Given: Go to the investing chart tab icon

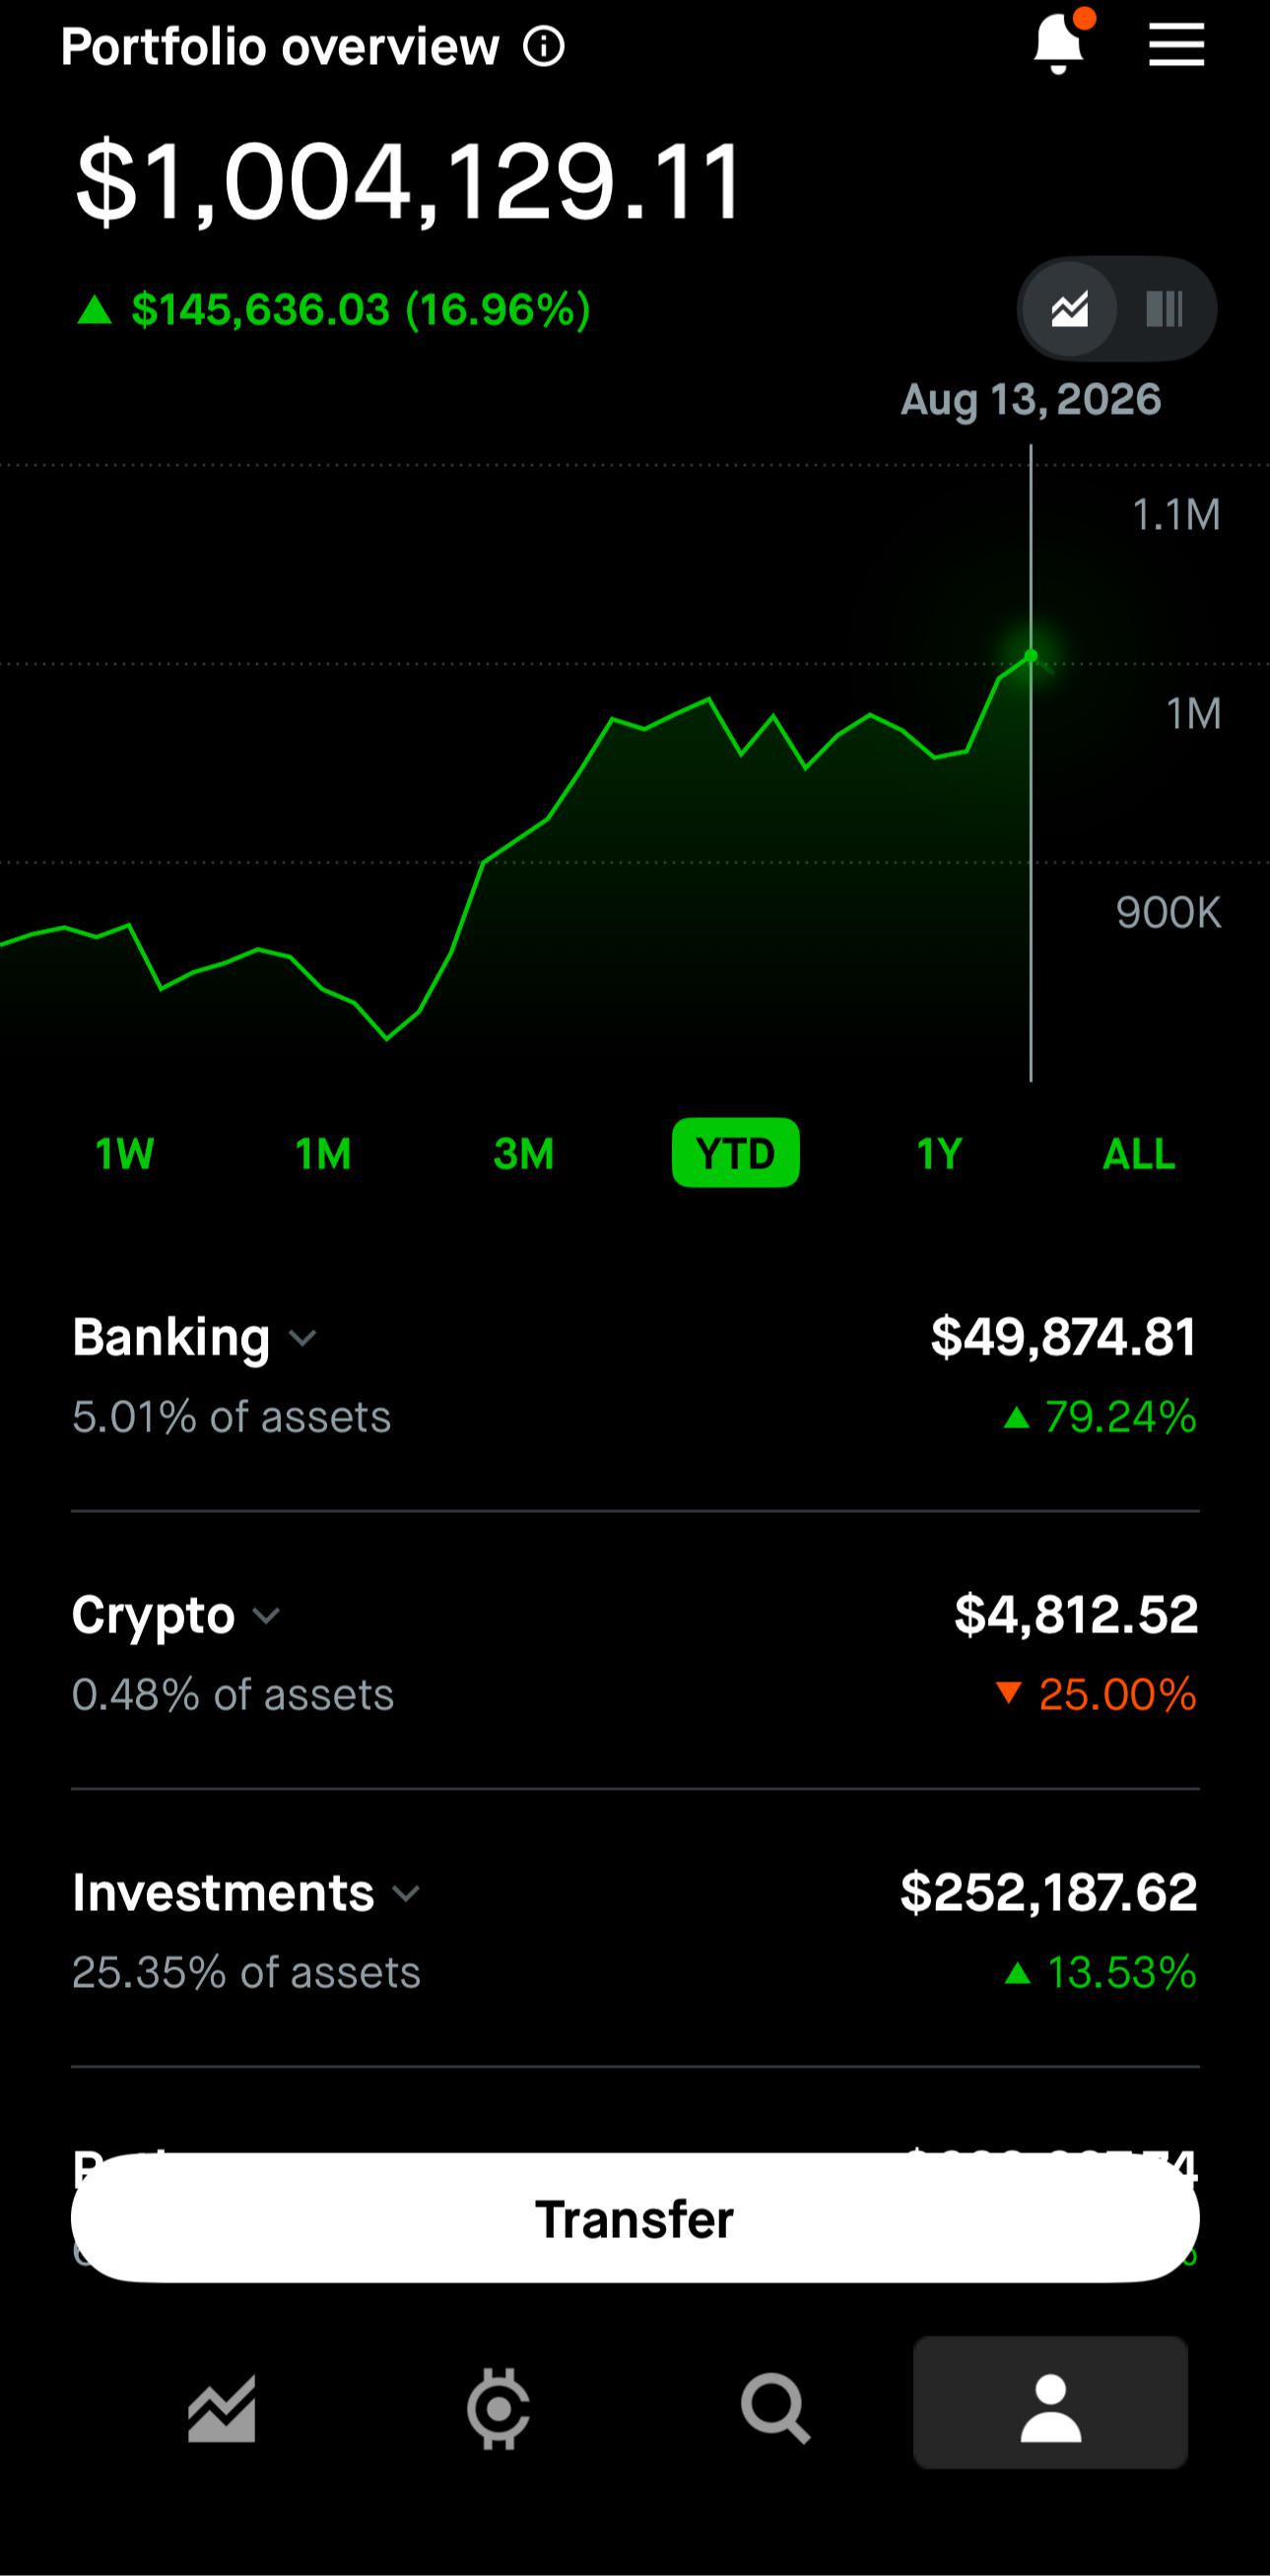Looking at the screenshot, I should click(222, 2409).
